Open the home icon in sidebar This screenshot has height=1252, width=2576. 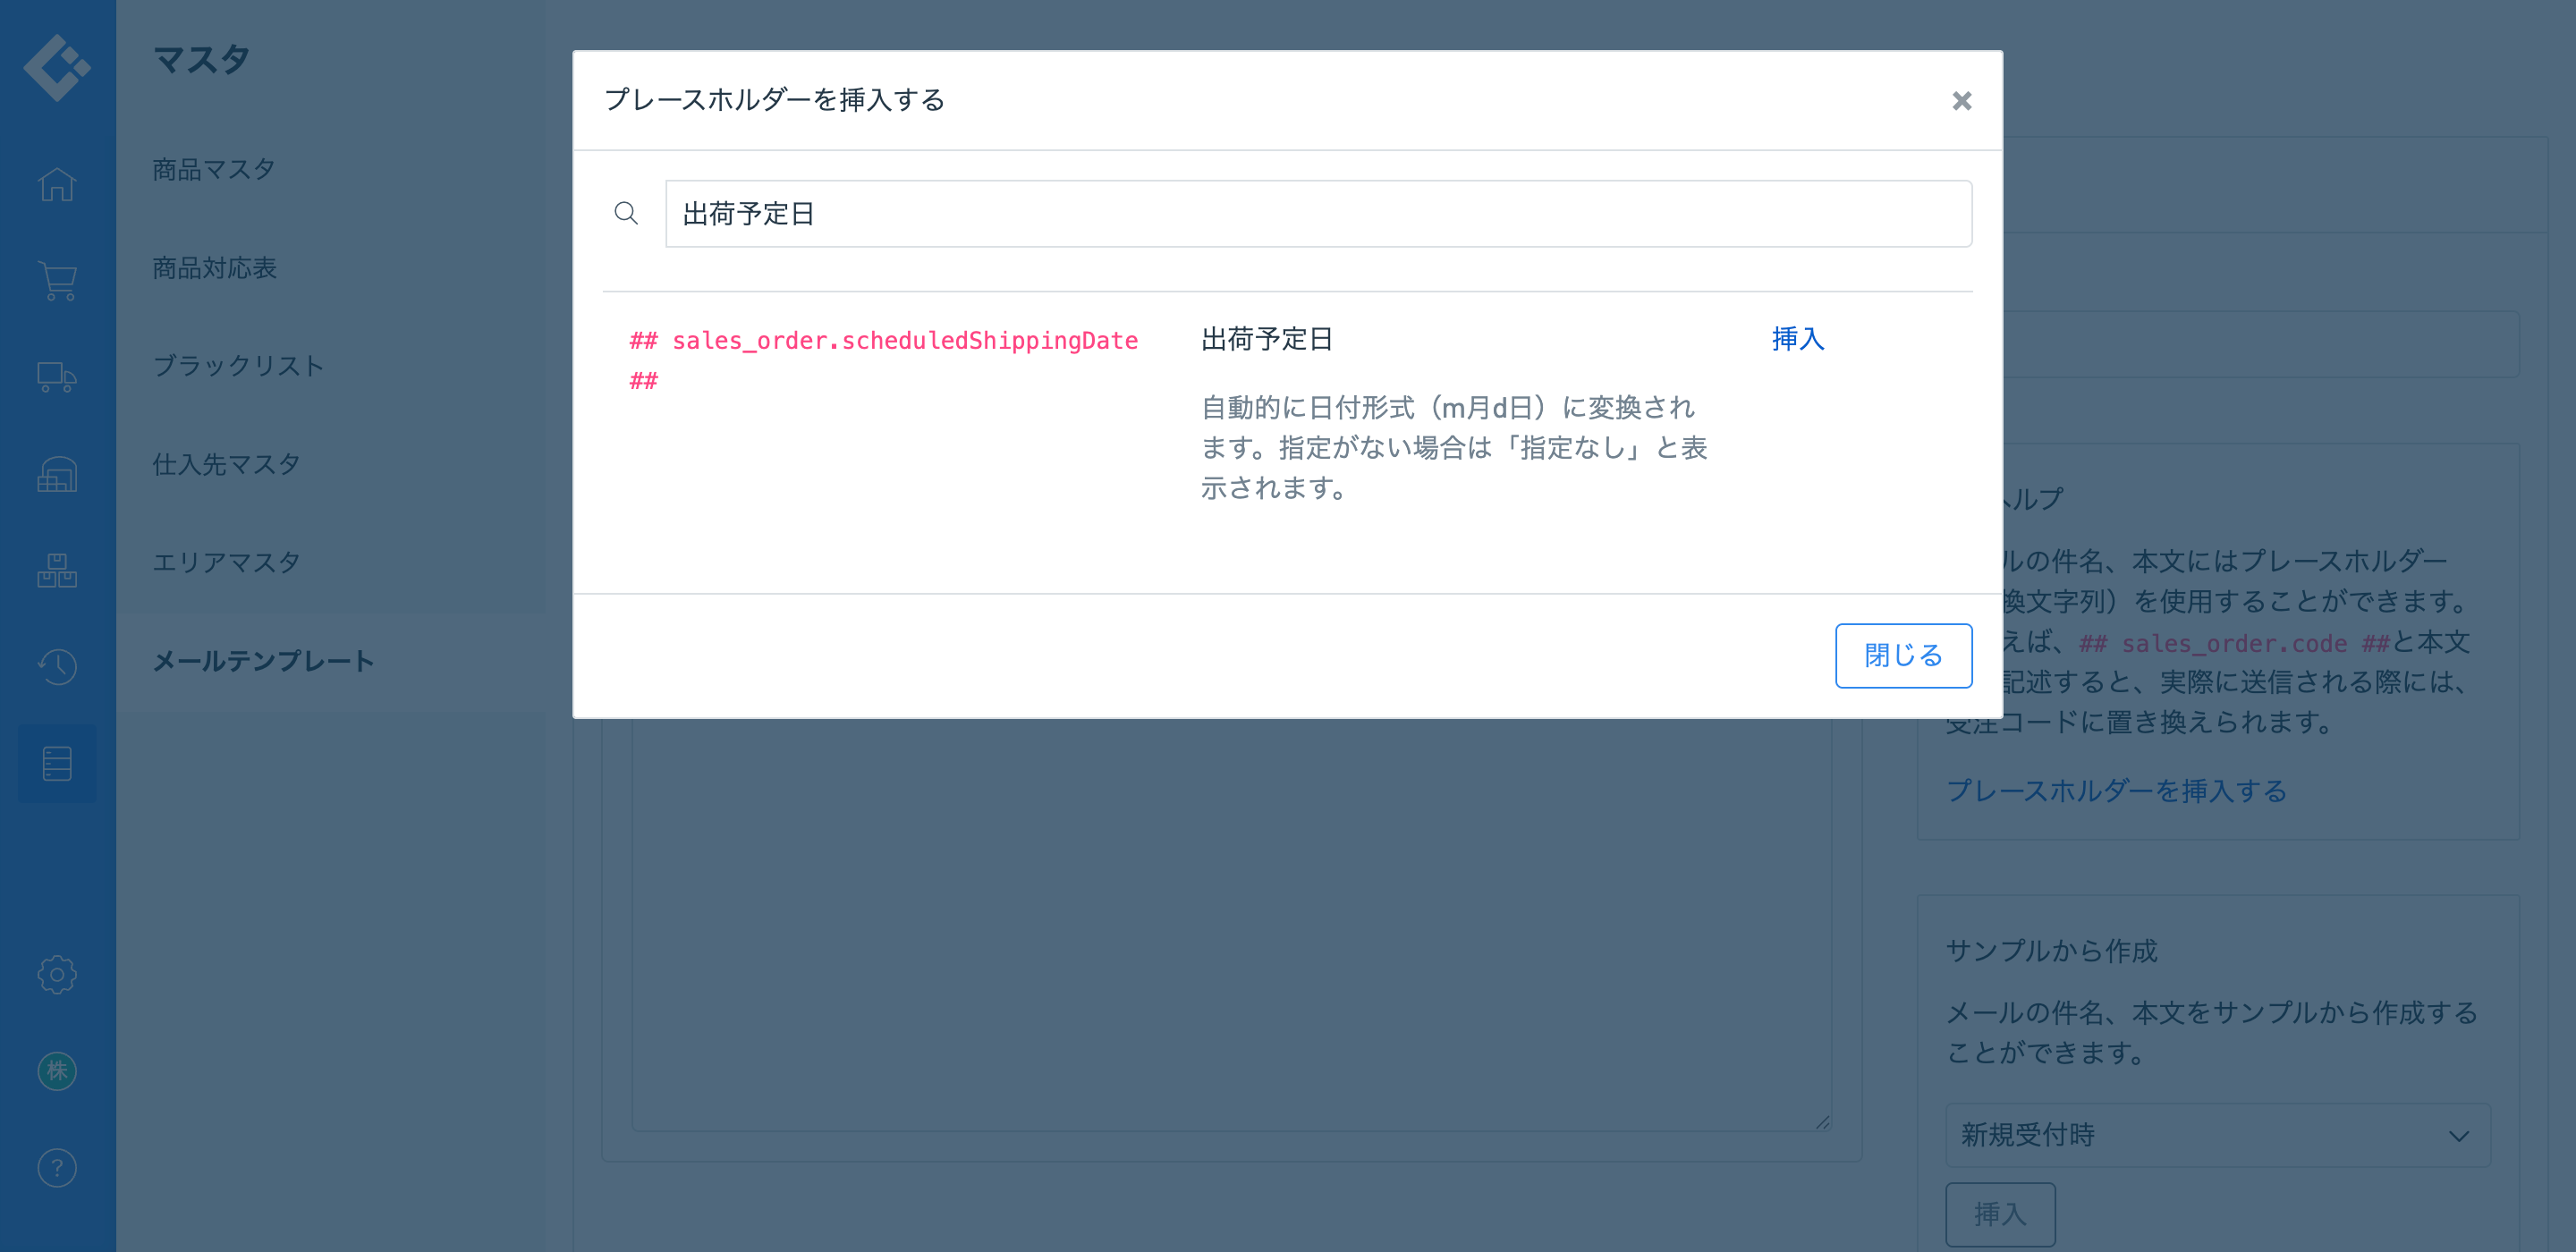57,184
